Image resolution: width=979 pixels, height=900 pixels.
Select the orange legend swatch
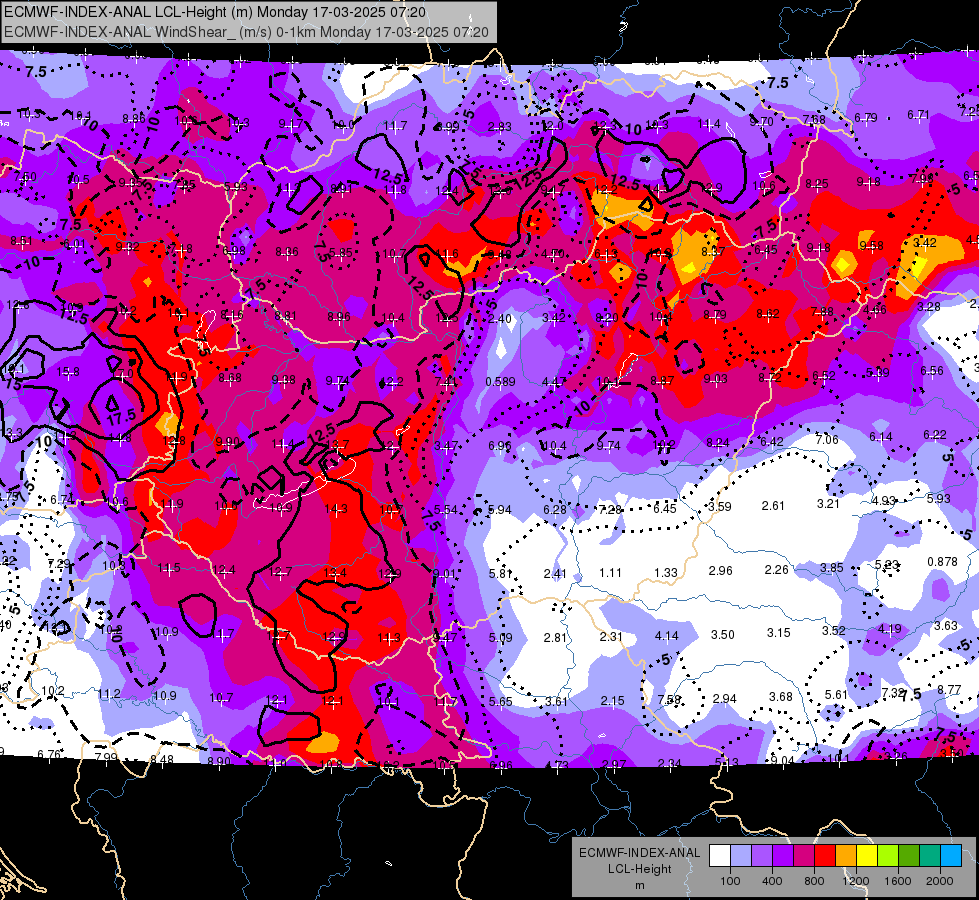pos(846,856)
